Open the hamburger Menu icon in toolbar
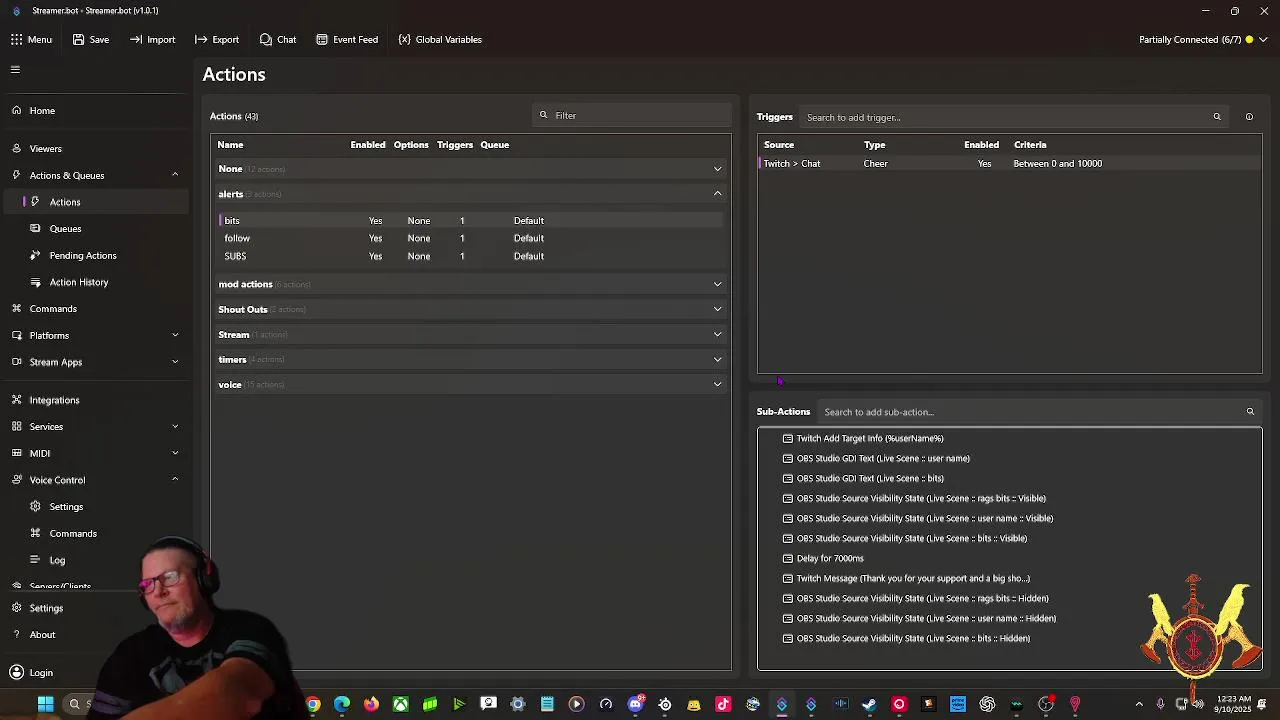The image size is (1280, 720). (x=31, y=40)
